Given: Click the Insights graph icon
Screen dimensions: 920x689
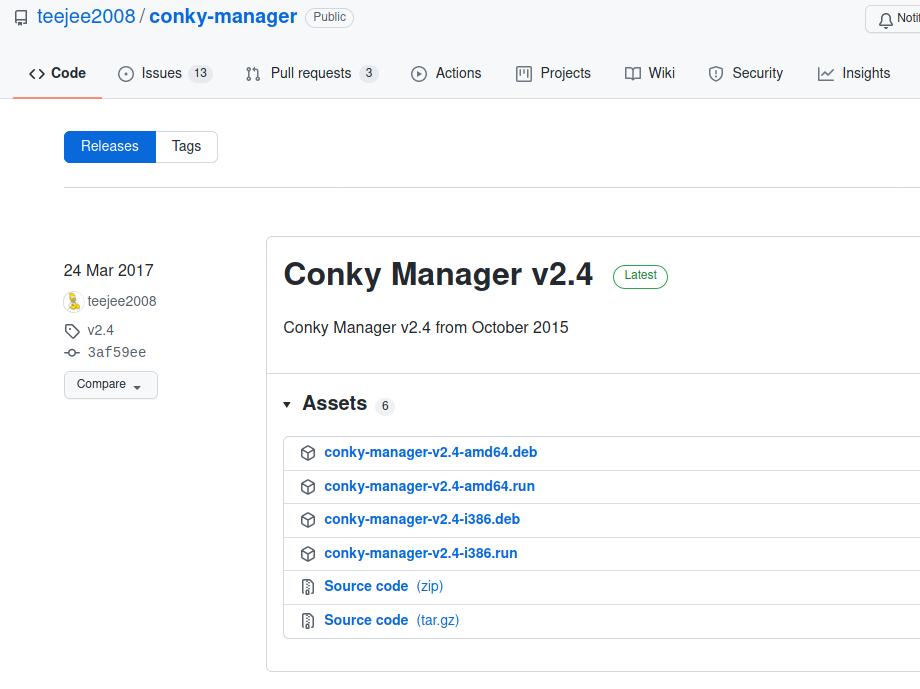Looking at the screenshot, I should click(826, 74).
